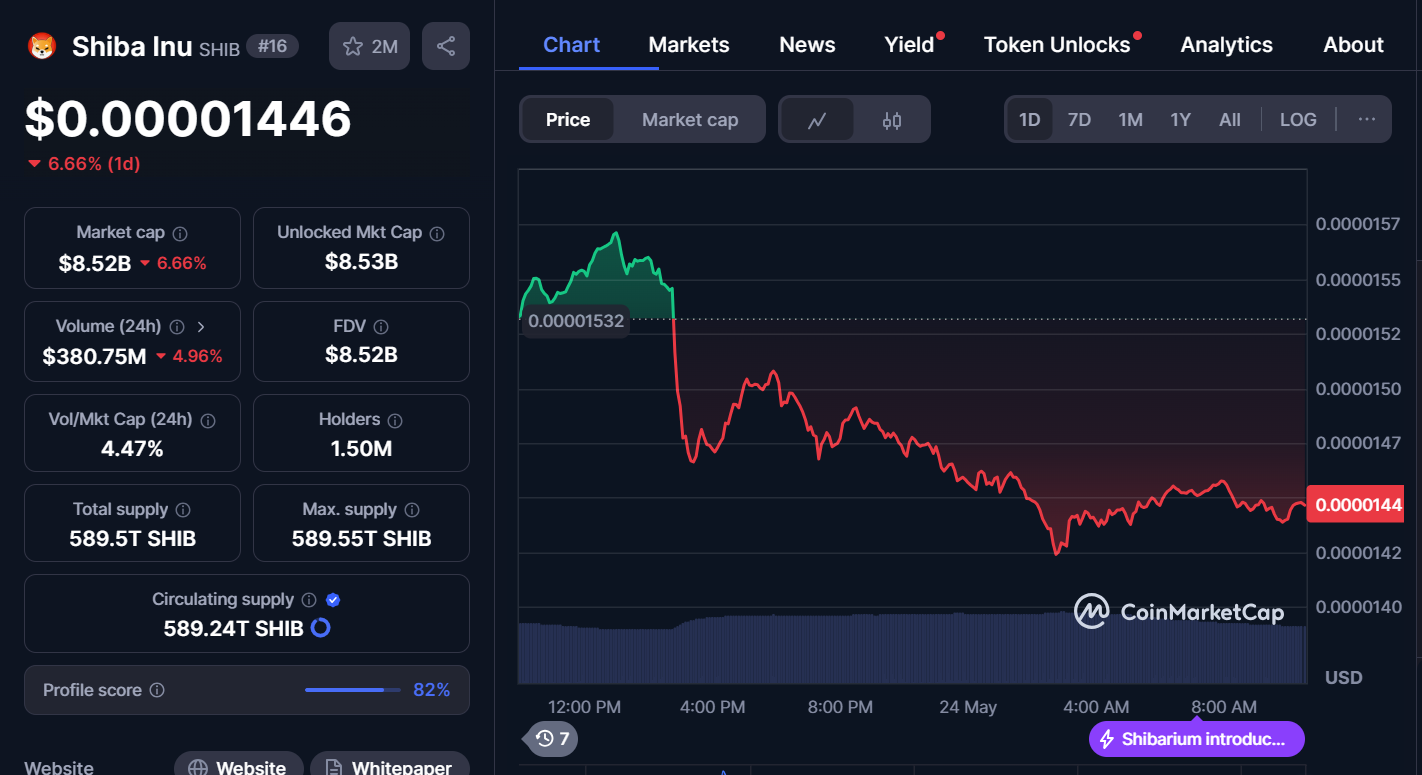This screenshot has height=775, width=1422.
Task: Click the lightning icon on Shibarium event
Action: 1107,740
